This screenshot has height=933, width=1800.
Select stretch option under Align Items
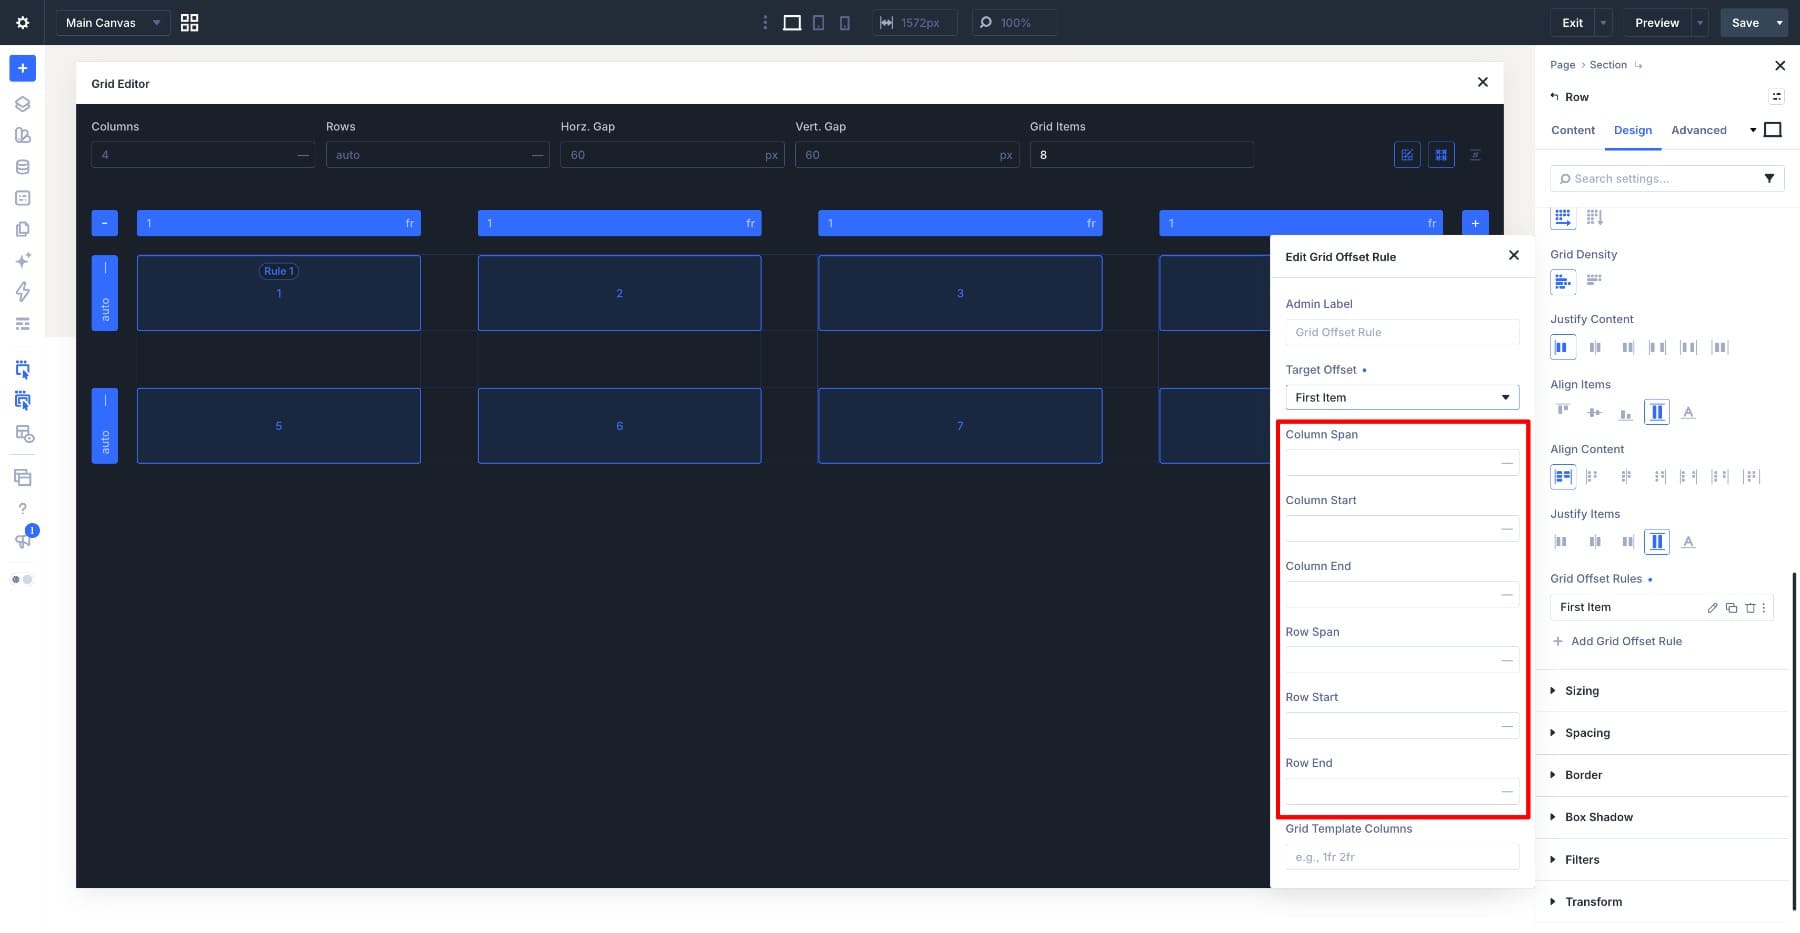pos(1657,412)
